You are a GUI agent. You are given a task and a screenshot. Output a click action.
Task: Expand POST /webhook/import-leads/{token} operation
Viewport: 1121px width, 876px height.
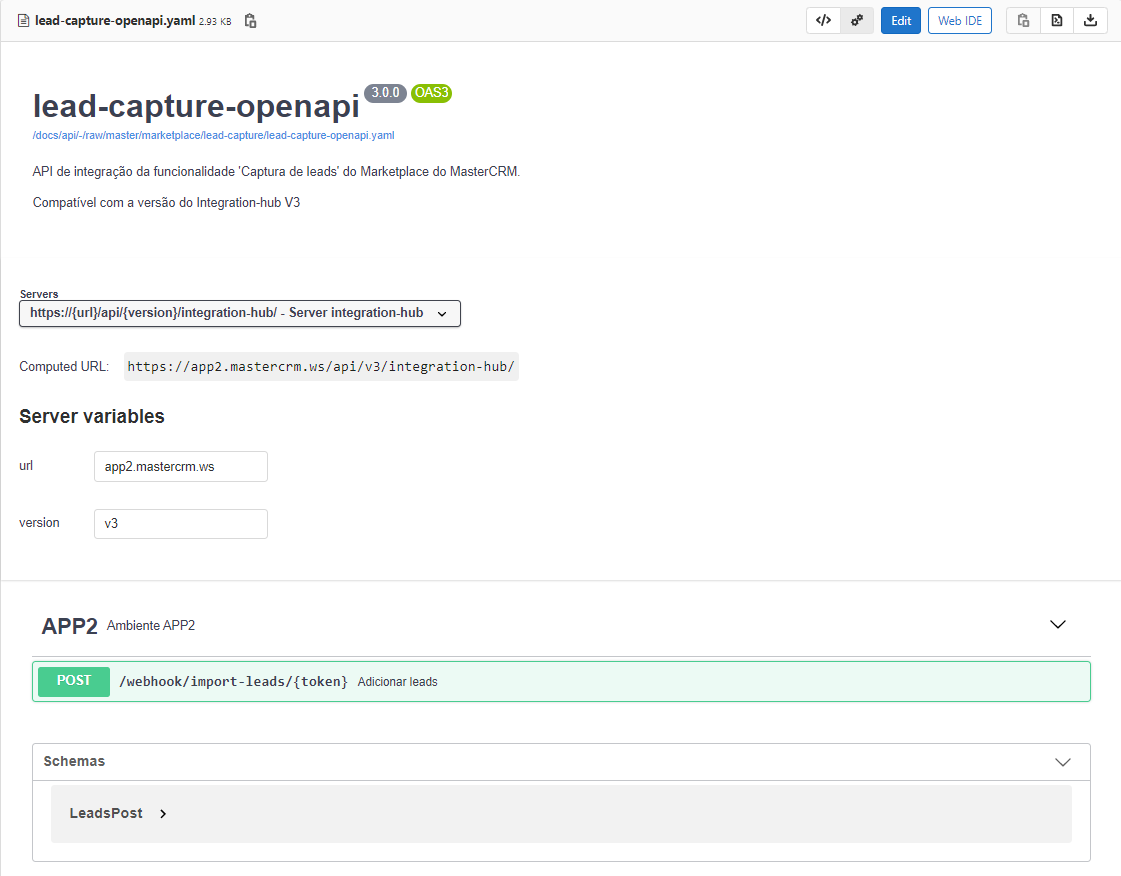tap(561, 681)
